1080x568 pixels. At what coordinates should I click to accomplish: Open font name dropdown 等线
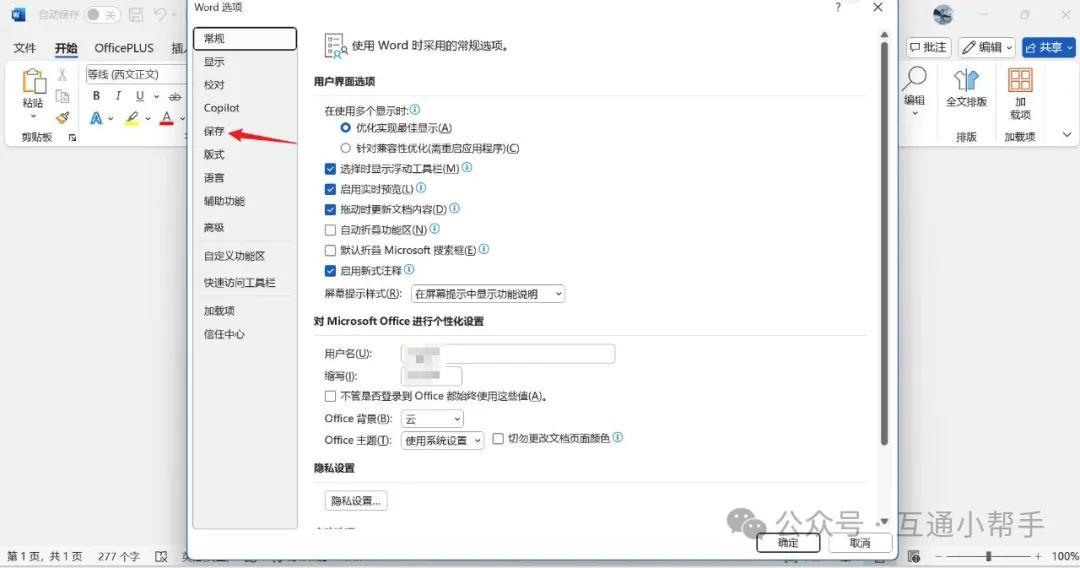[x=136, y=74]
